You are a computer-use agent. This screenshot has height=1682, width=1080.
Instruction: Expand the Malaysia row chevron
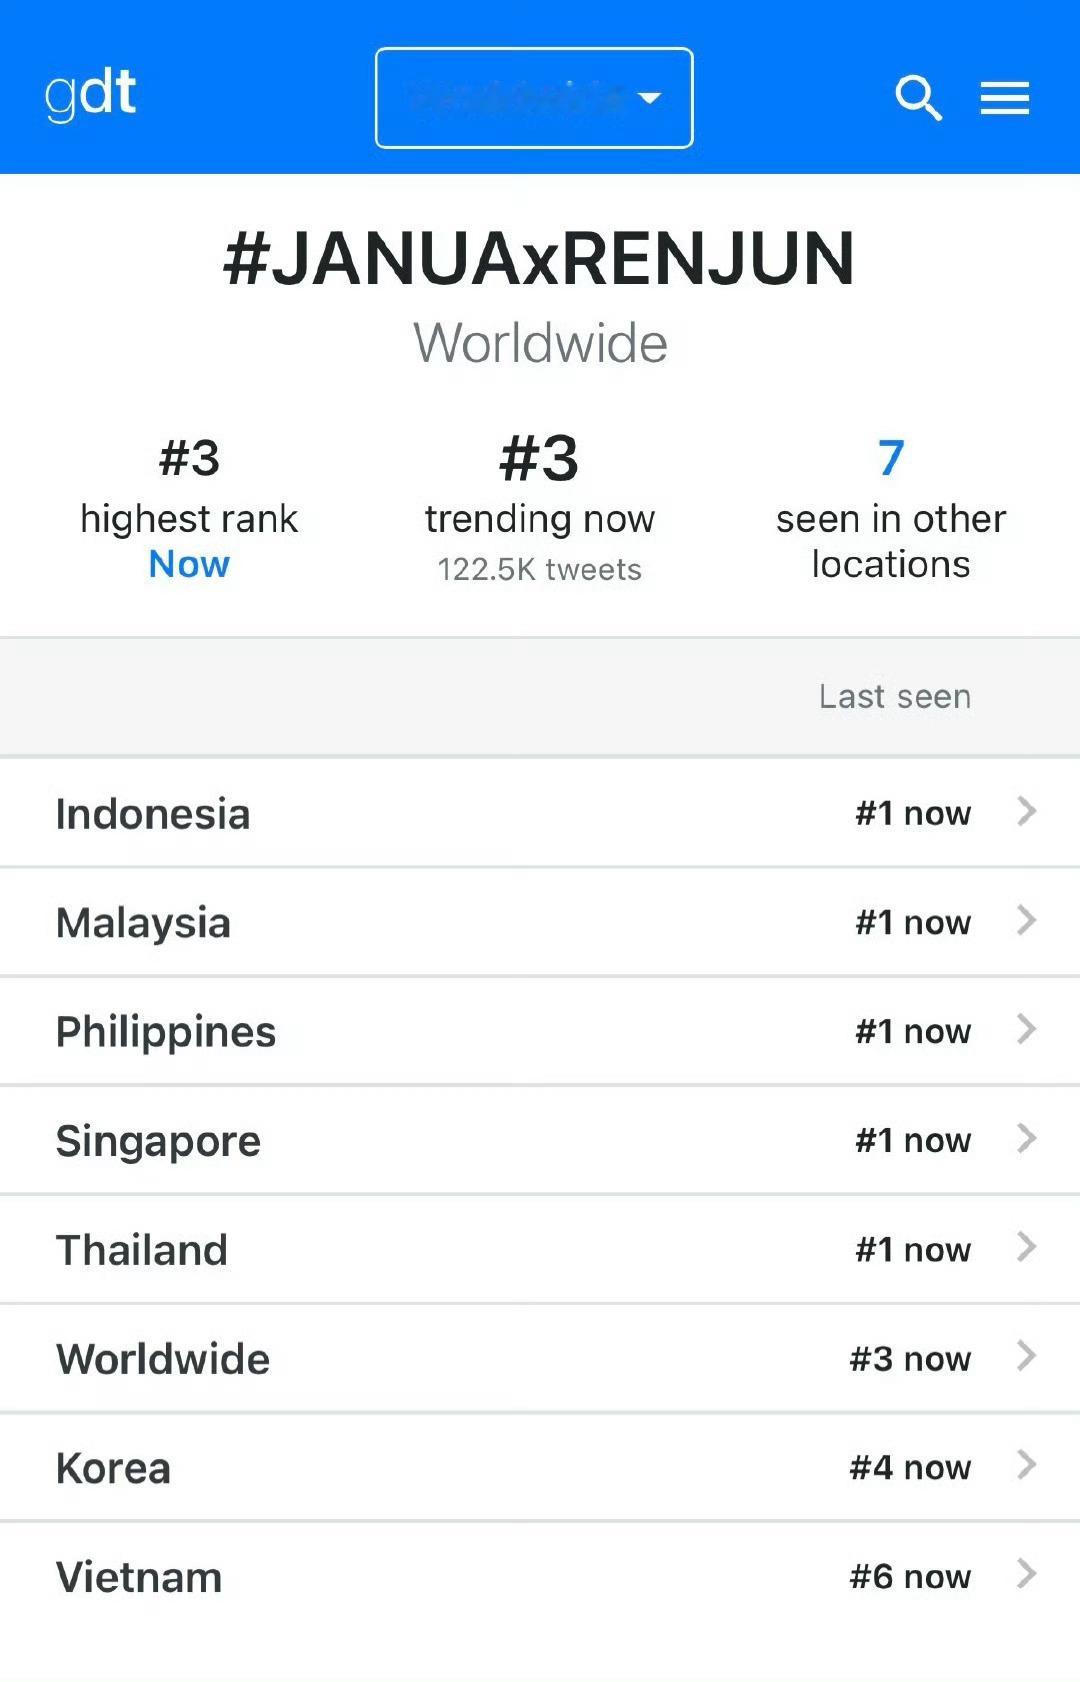click(1026, 920)
